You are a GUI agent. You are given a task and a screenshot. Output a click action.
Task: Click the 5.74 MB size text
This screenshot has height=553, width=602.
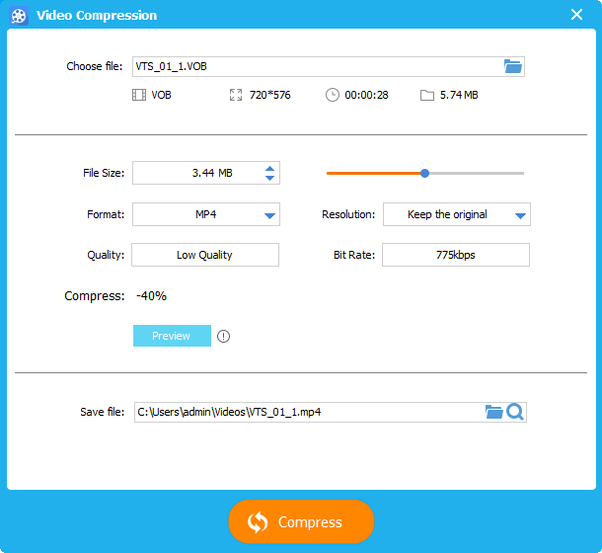click(459, 95)
